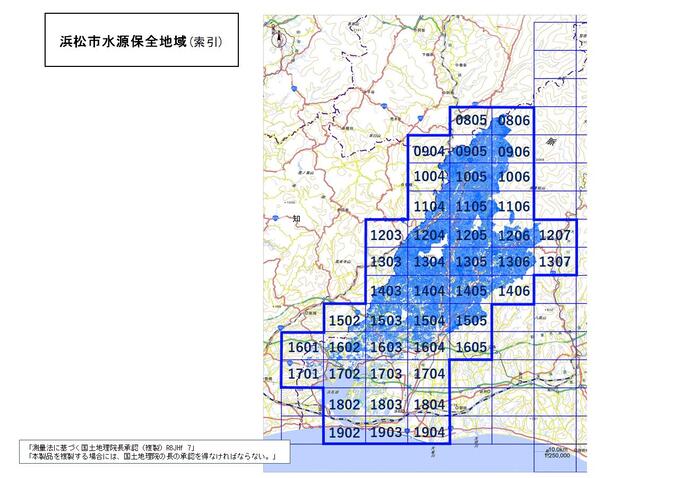Click map tile labeled 1105
Viewport: 690px width, 478px height.
tap(471, 206)
